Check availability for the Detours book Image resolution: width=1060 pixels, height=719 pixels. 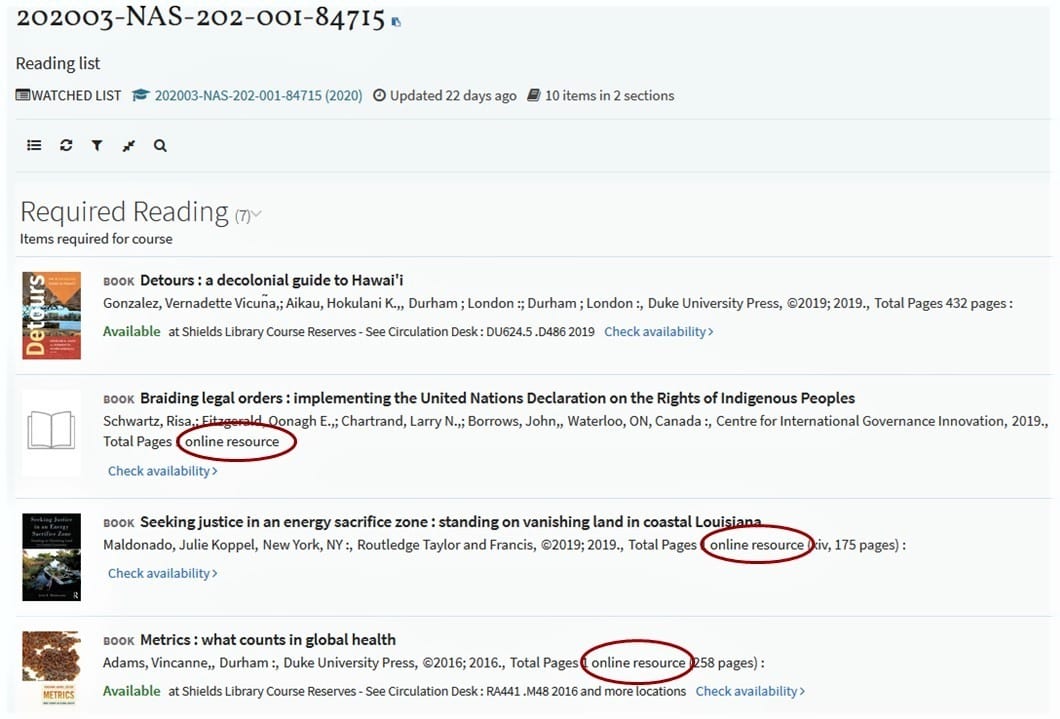point(658,331)
